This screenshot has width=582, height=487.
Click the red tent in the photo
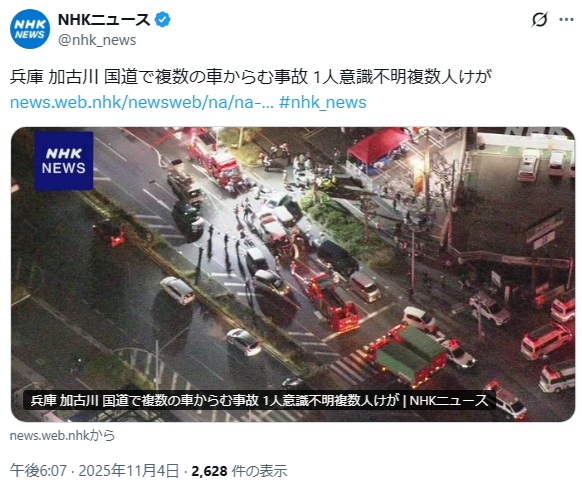click(x=376, y=147)
